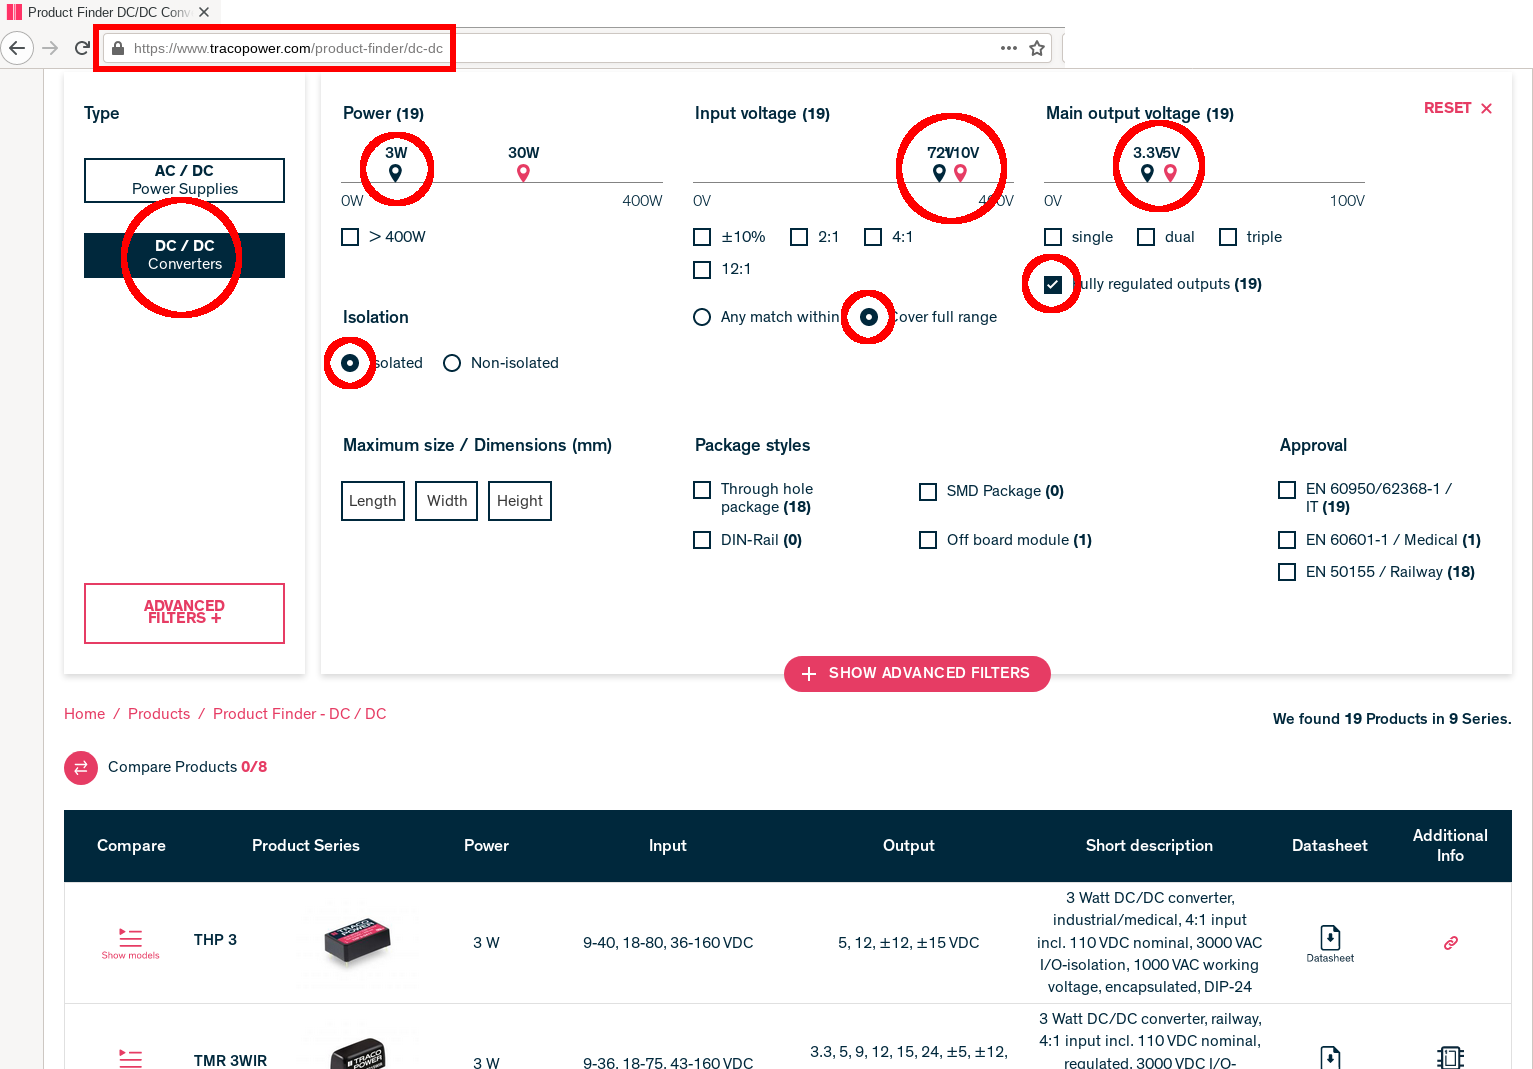Check the ±10% input voltage option

pyautogui.click(x=702, y=237)
